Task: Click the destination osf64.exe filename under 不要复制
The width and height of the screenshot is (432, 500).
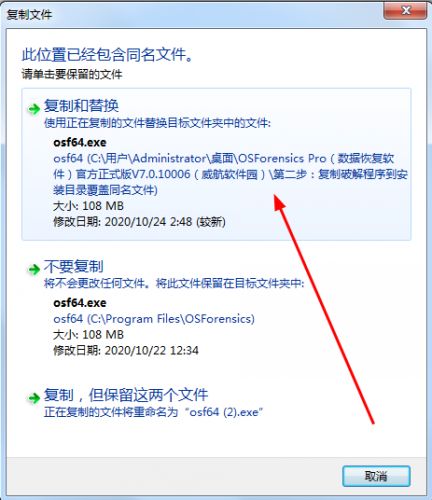Action: 80,303
